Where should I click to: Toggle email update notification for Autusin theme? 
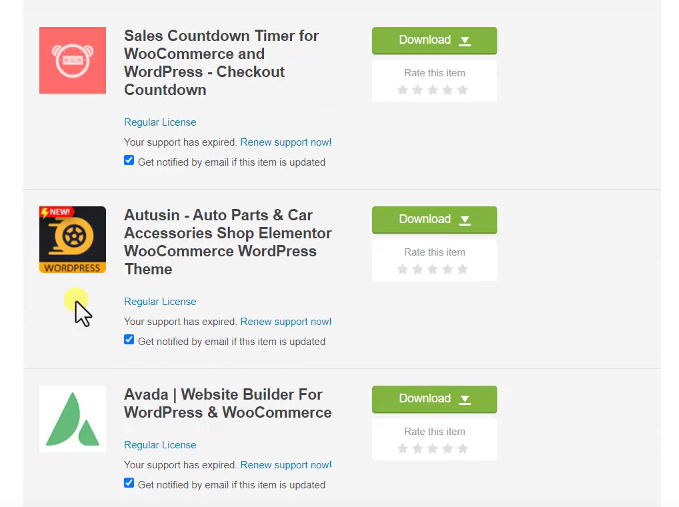point(129,339)
